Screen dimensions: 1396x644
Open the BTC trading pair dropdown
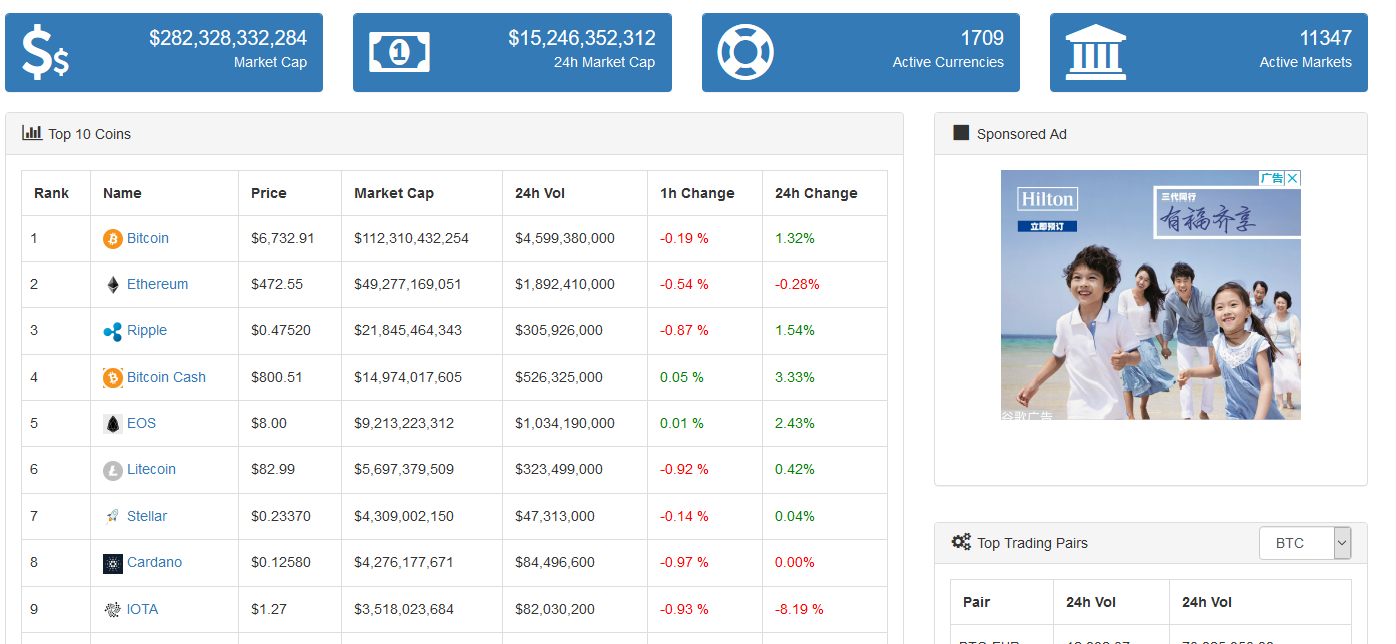[x=1304, y=543]
